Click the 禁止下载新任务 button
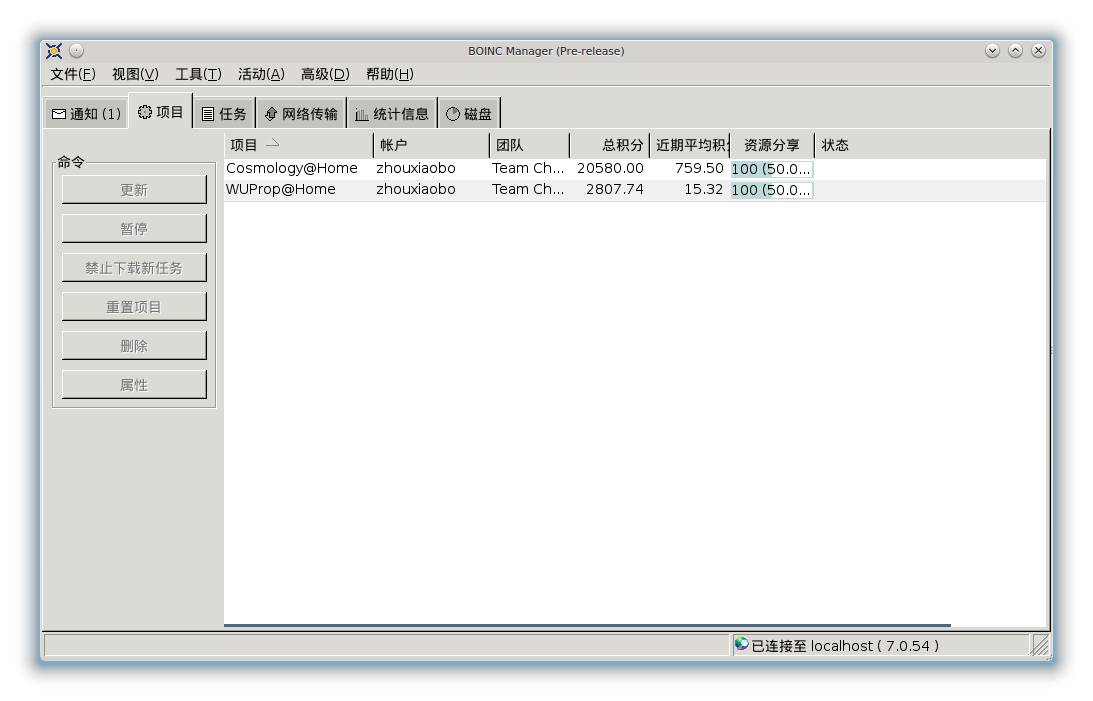Screen dimensions: 1093x701 pyautogui.click(x=134, y=268)
